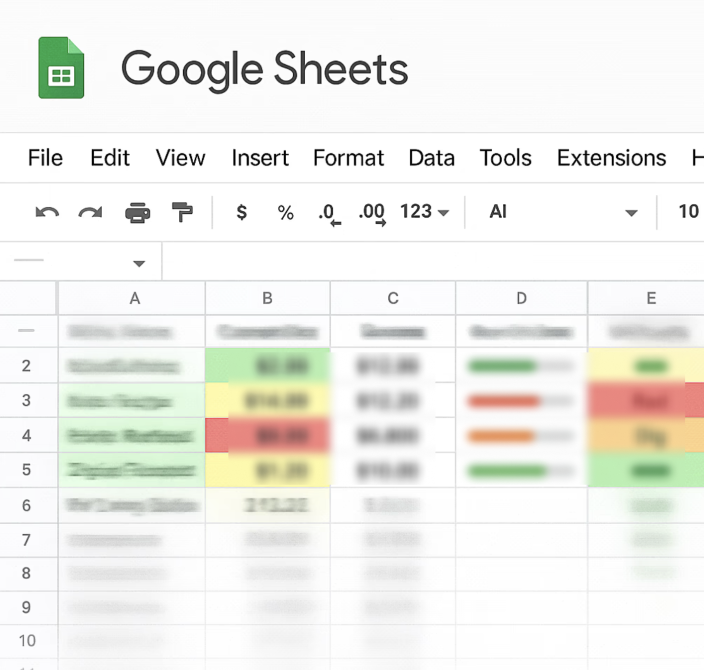Click the select-all corner box
The width and height of the screenshot is (704, 670).
point(29,298)
